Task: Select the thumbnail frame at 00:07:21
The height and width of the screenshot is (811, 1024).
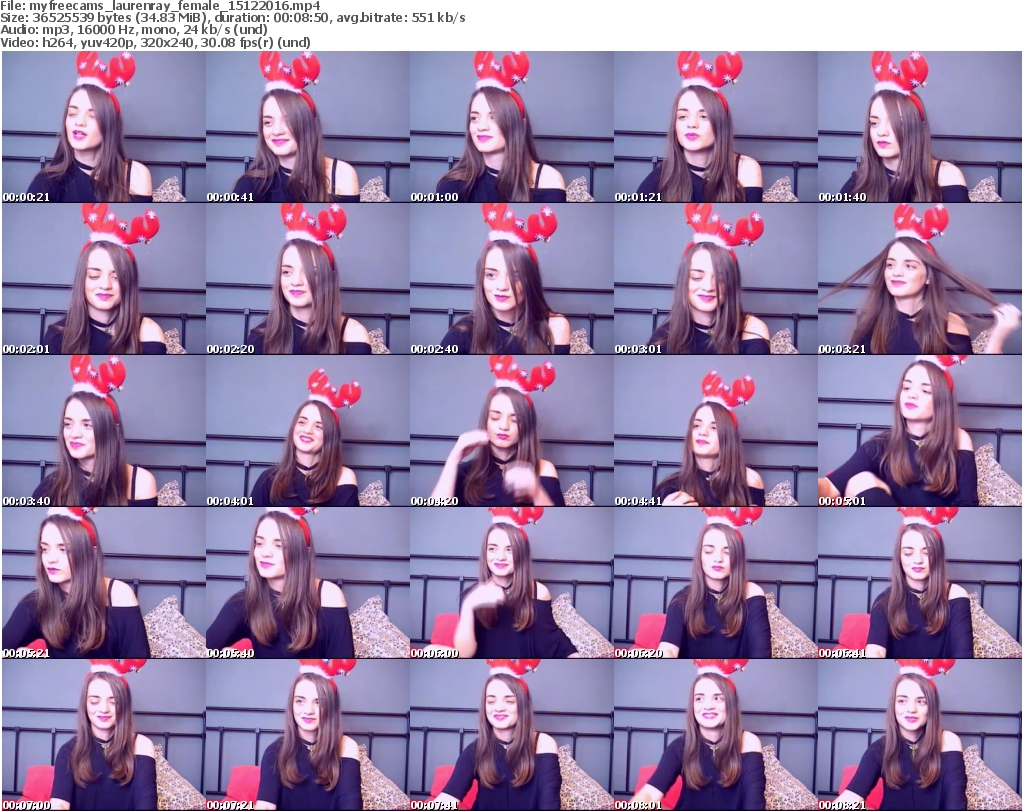Action: point(308,735)
